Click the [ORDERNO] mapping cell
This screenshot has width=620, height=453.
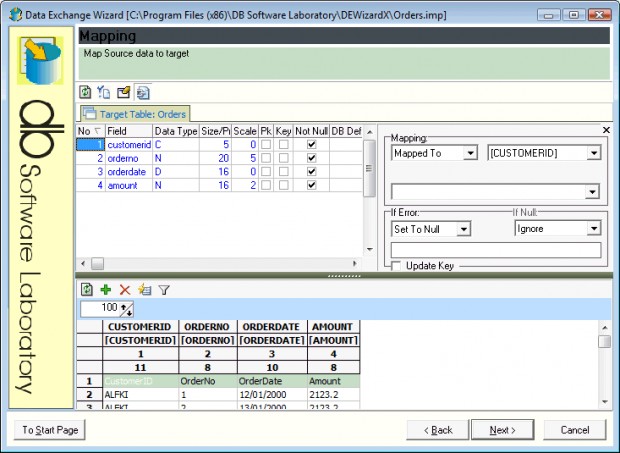click(x=208, y=340)
